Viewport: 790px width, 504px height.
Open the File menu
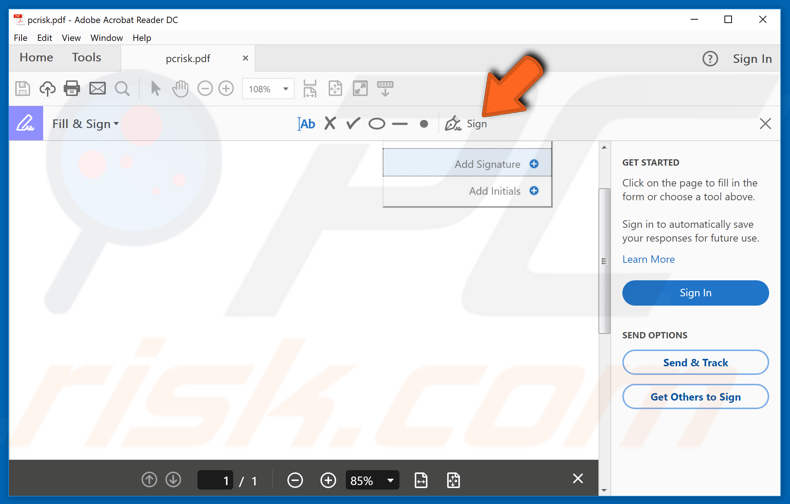21,38
